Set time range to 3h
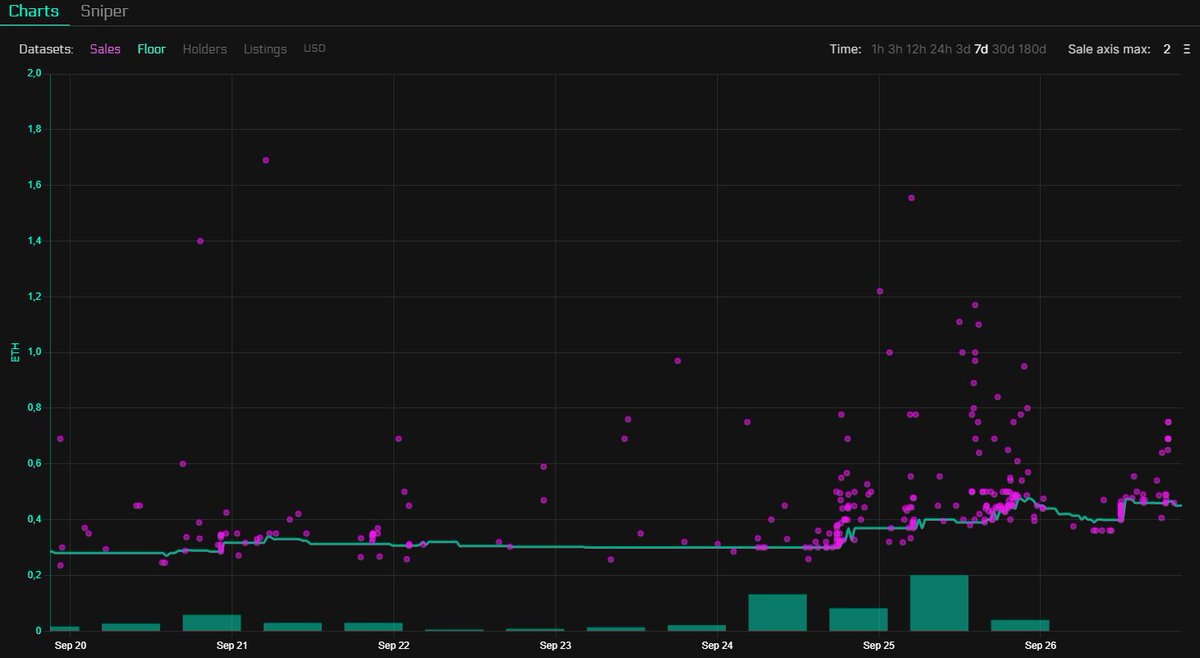The width and height of the screenshot is (1200, 658). (895, 49)
